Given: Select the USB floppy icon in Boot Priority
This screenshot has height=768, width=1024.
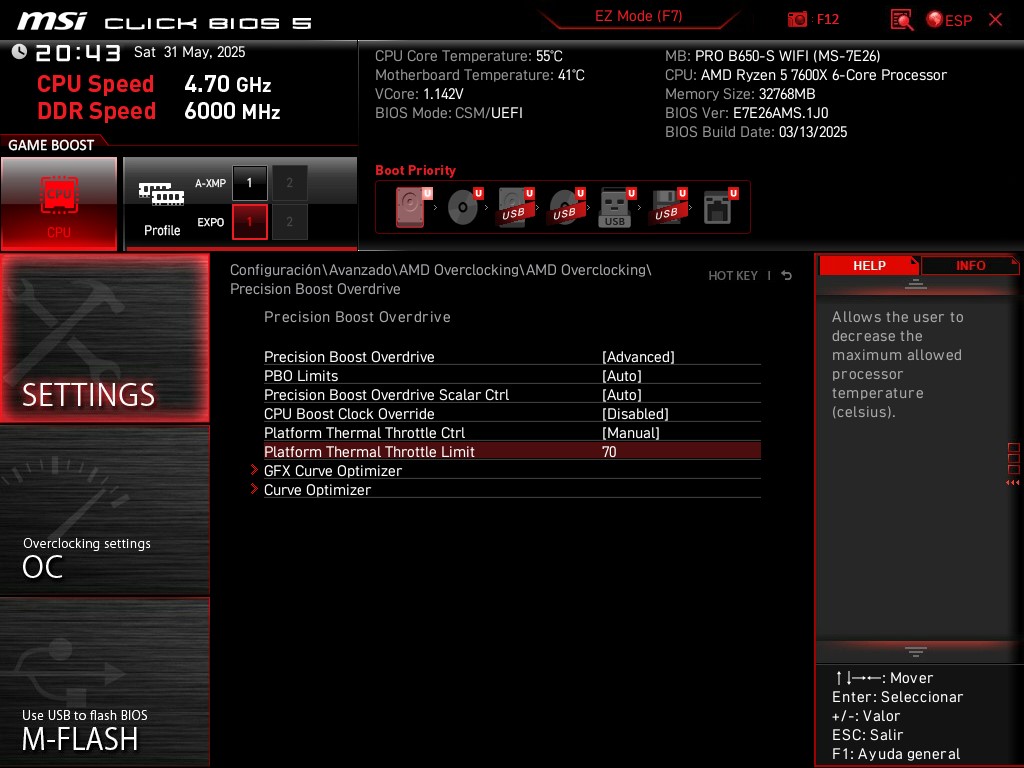Looking at the screenshot, I should pyautogui.click(x=667, y=208).
